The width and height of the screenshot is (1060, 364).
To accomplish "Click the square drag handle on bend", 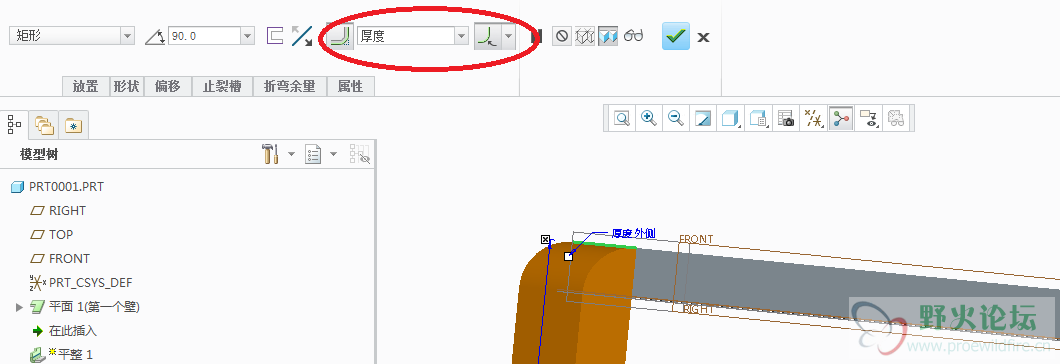I will tap(568, 256).
